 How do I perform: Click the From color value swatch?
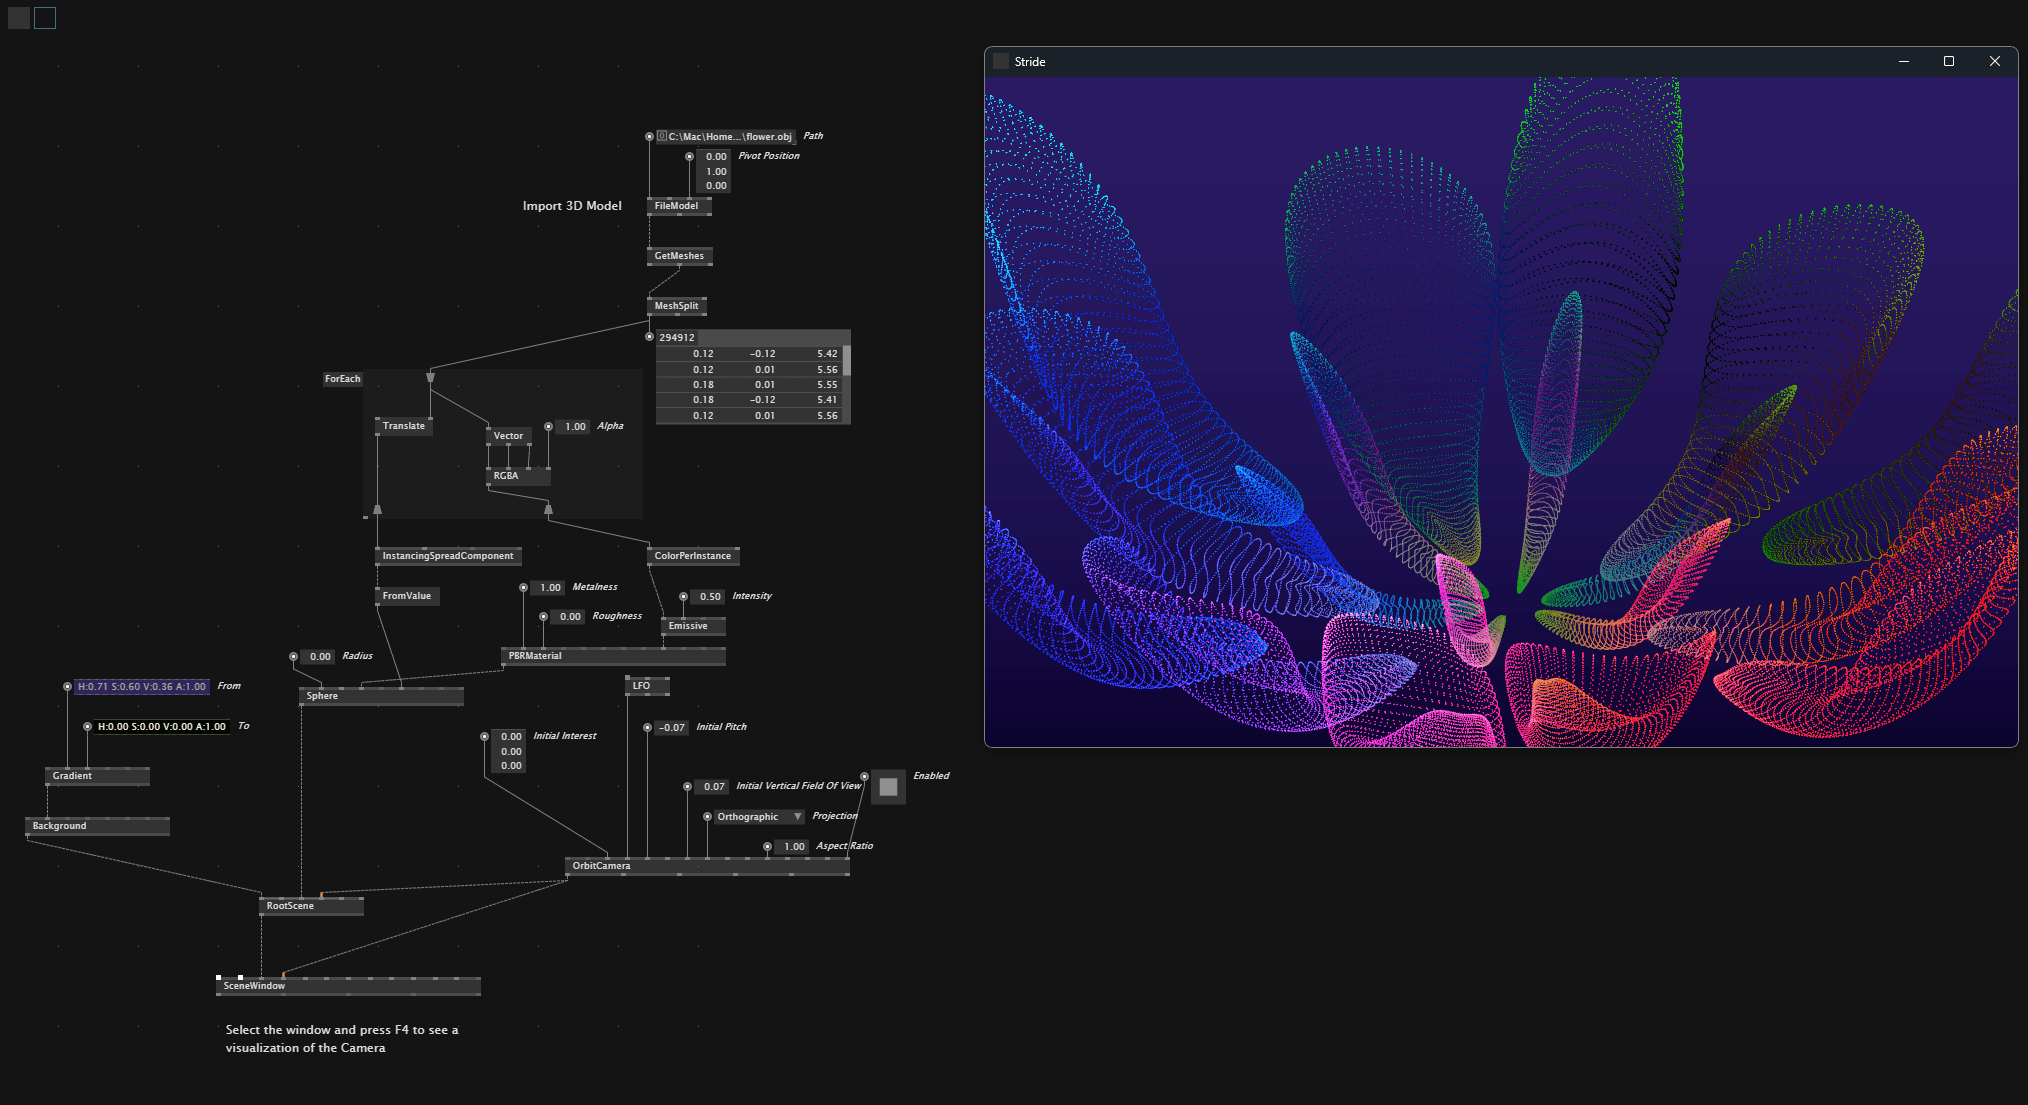tap(141, 687)
